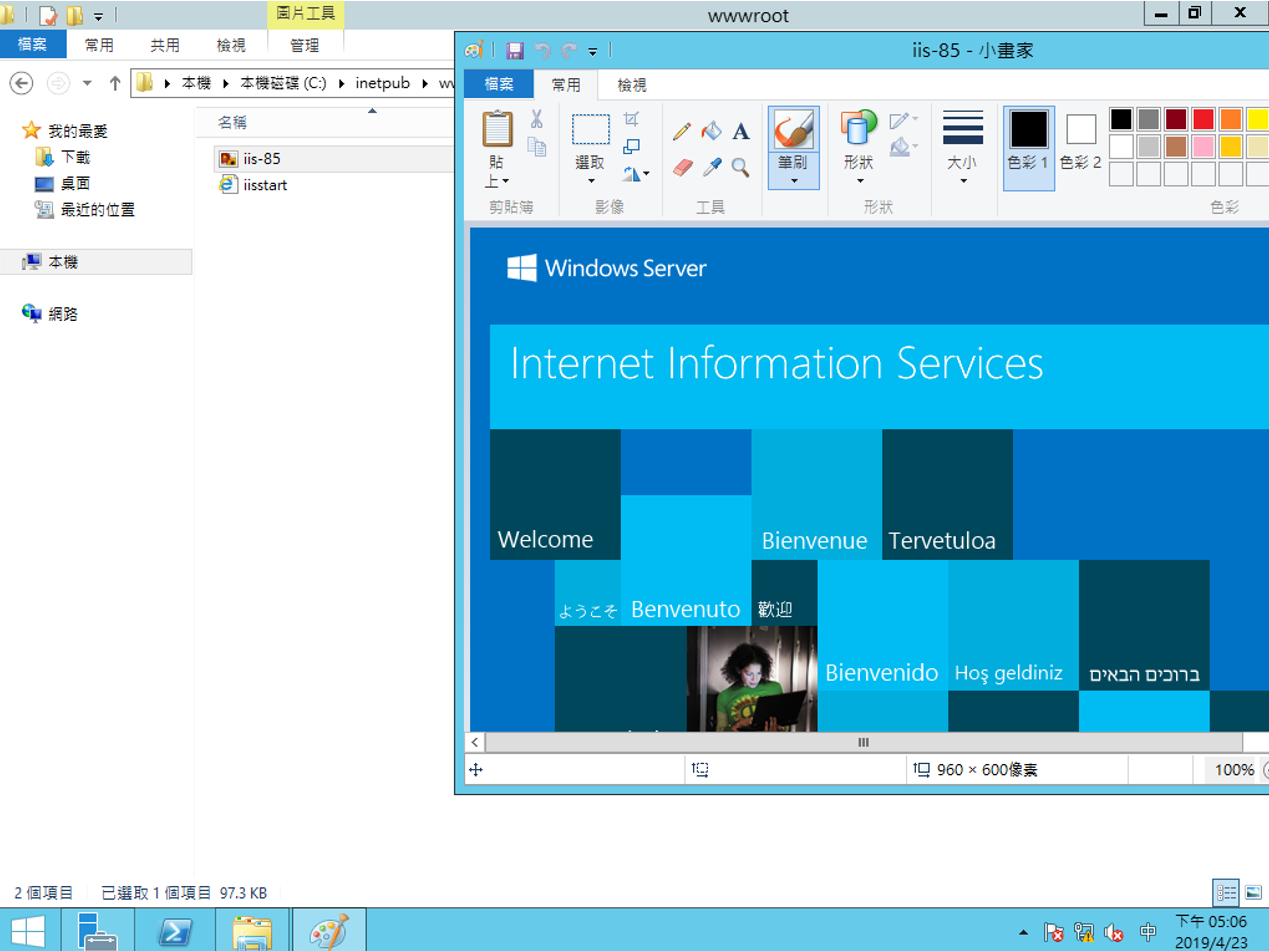
Task: Click the Copy icon in Paint's clipboard group
Action: click(536, 147)
